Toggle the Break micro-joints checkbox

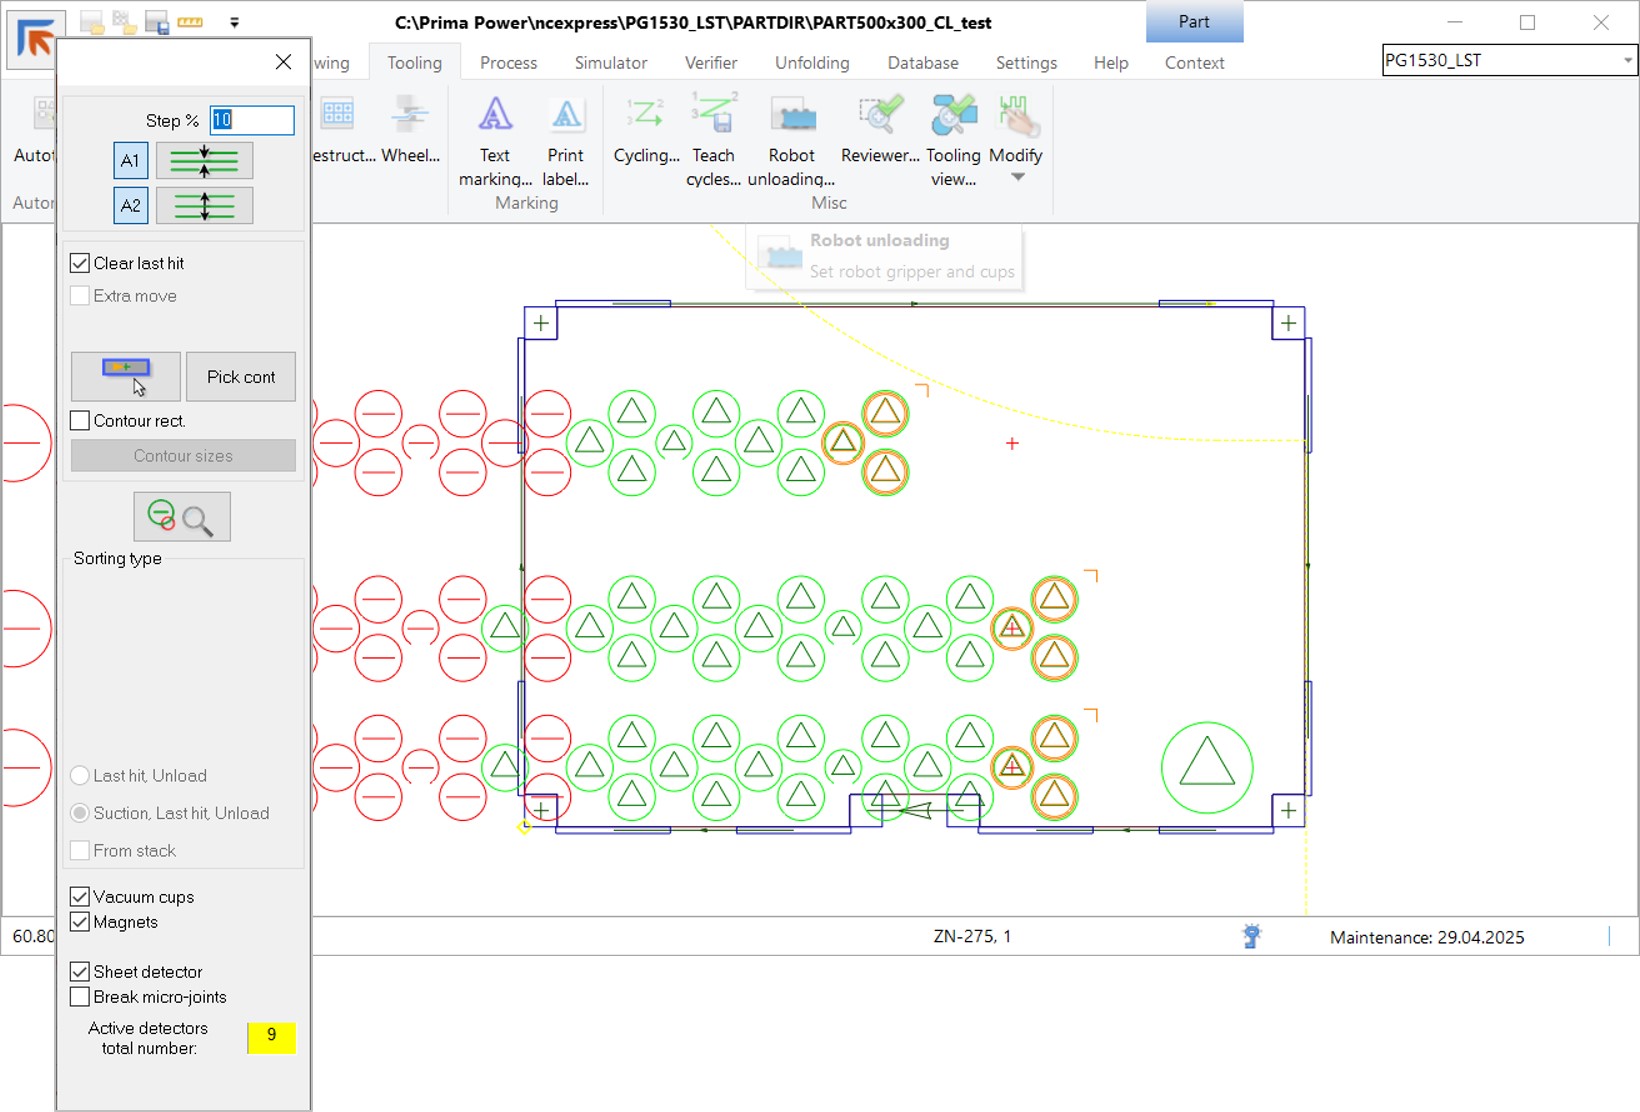(x=80, y=997)
